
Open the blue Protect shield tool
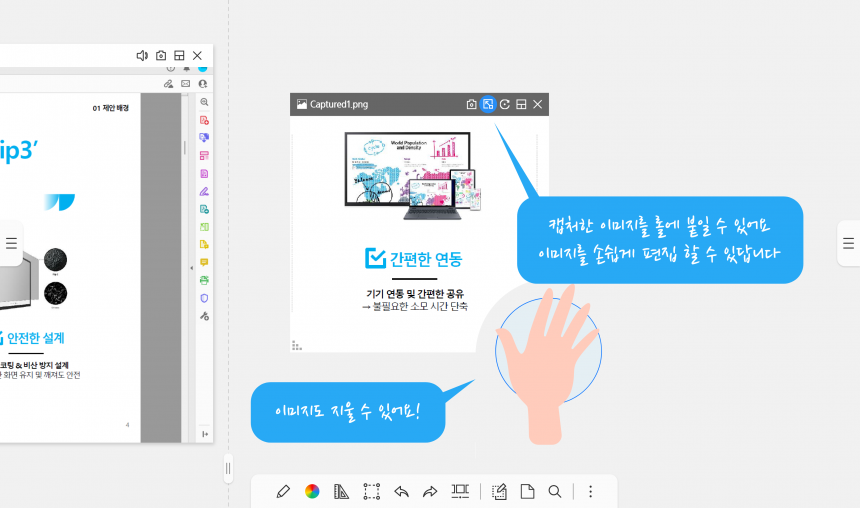click(x=204, y=298)
